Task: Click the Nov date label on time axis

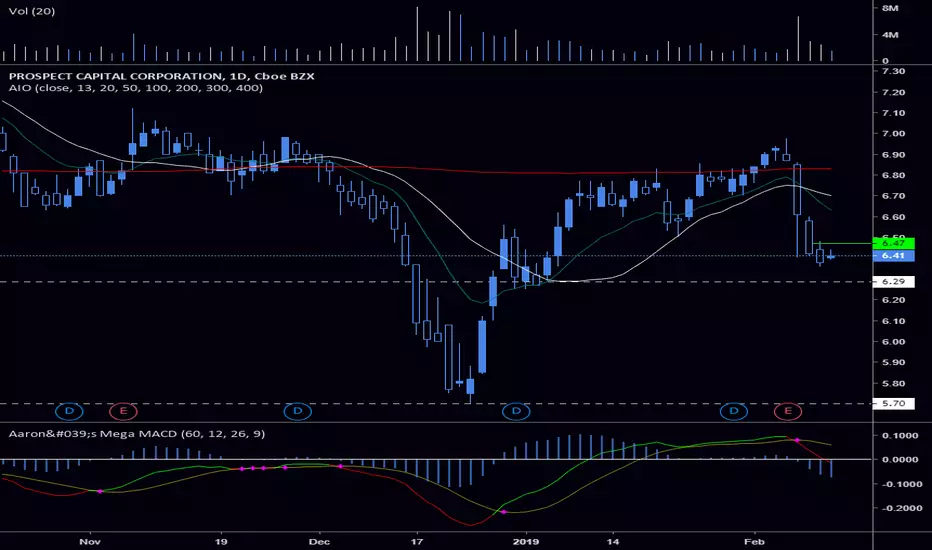Action: pyautogui.click(x=90, y=541)
